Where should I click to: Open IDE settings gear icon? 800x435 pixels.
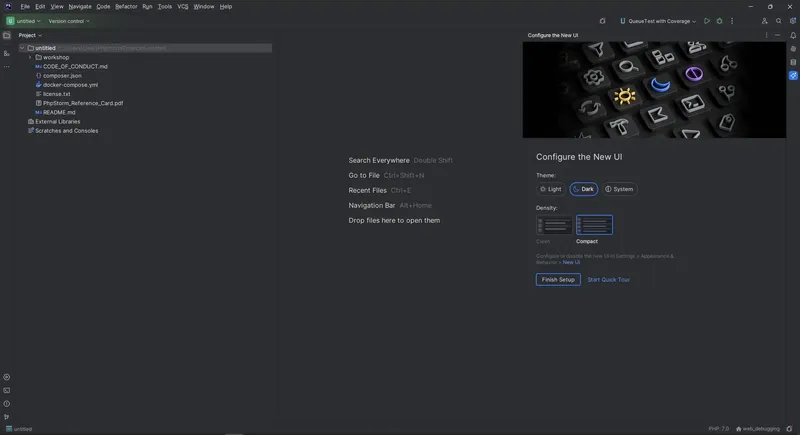pos(792,21)
